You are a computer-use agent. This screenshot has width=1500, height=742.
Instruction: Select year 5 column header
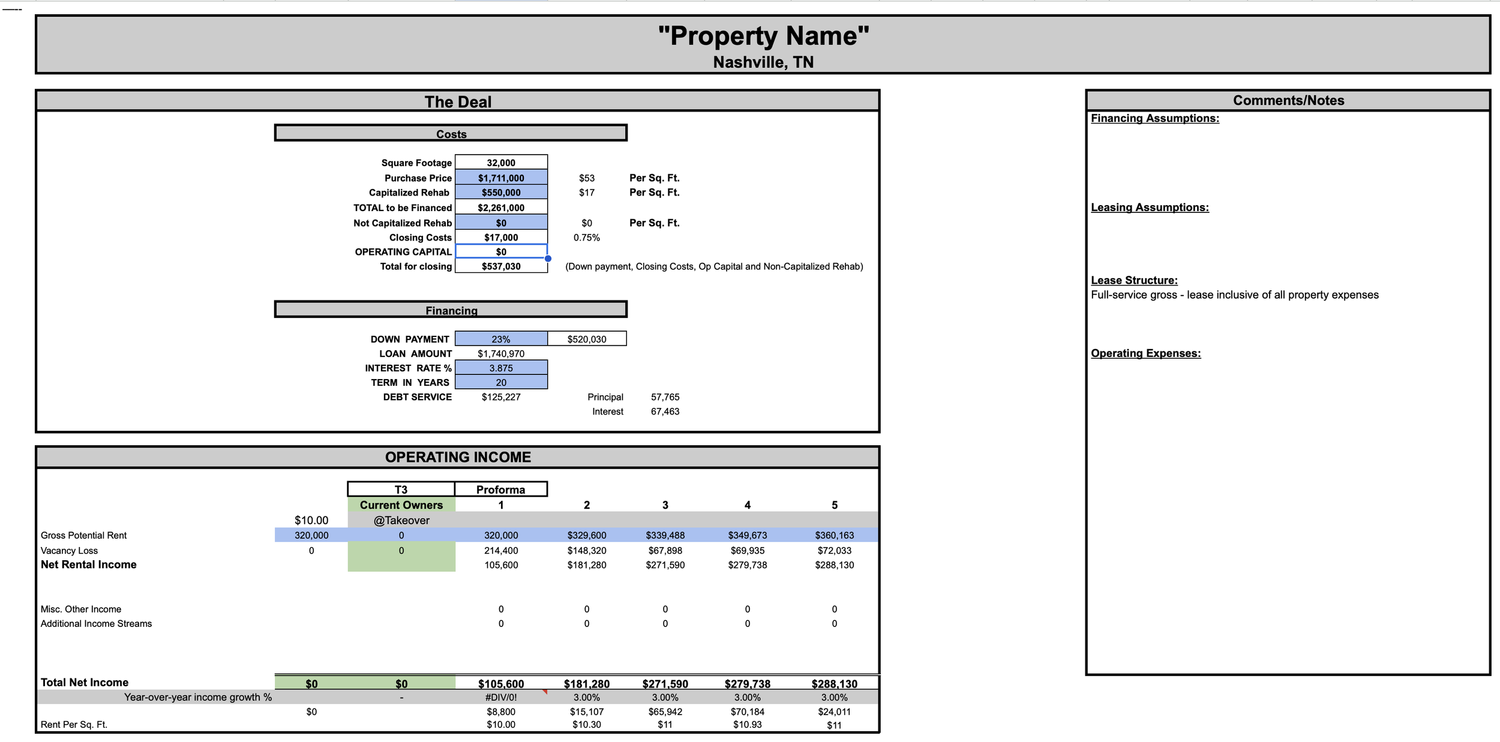(834, 505)
